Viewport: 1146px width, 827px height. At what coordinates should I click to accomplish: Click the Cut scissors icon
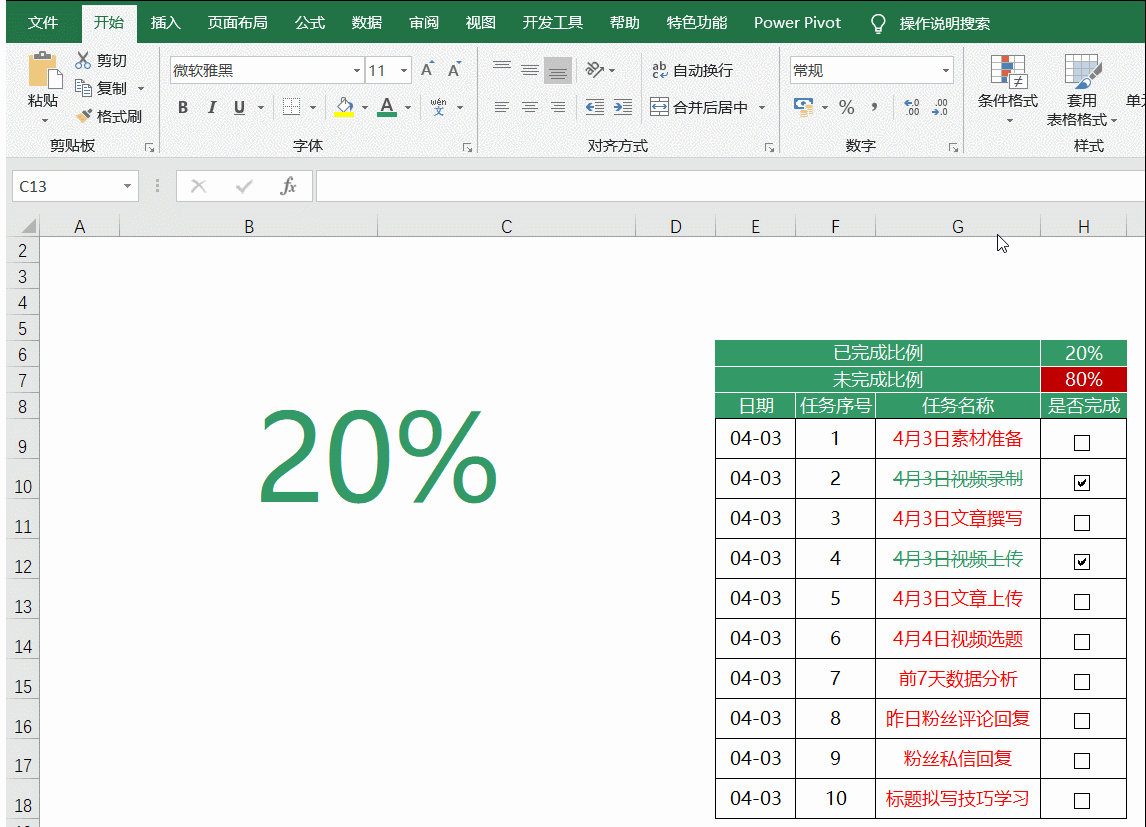(x=83, y=60)
